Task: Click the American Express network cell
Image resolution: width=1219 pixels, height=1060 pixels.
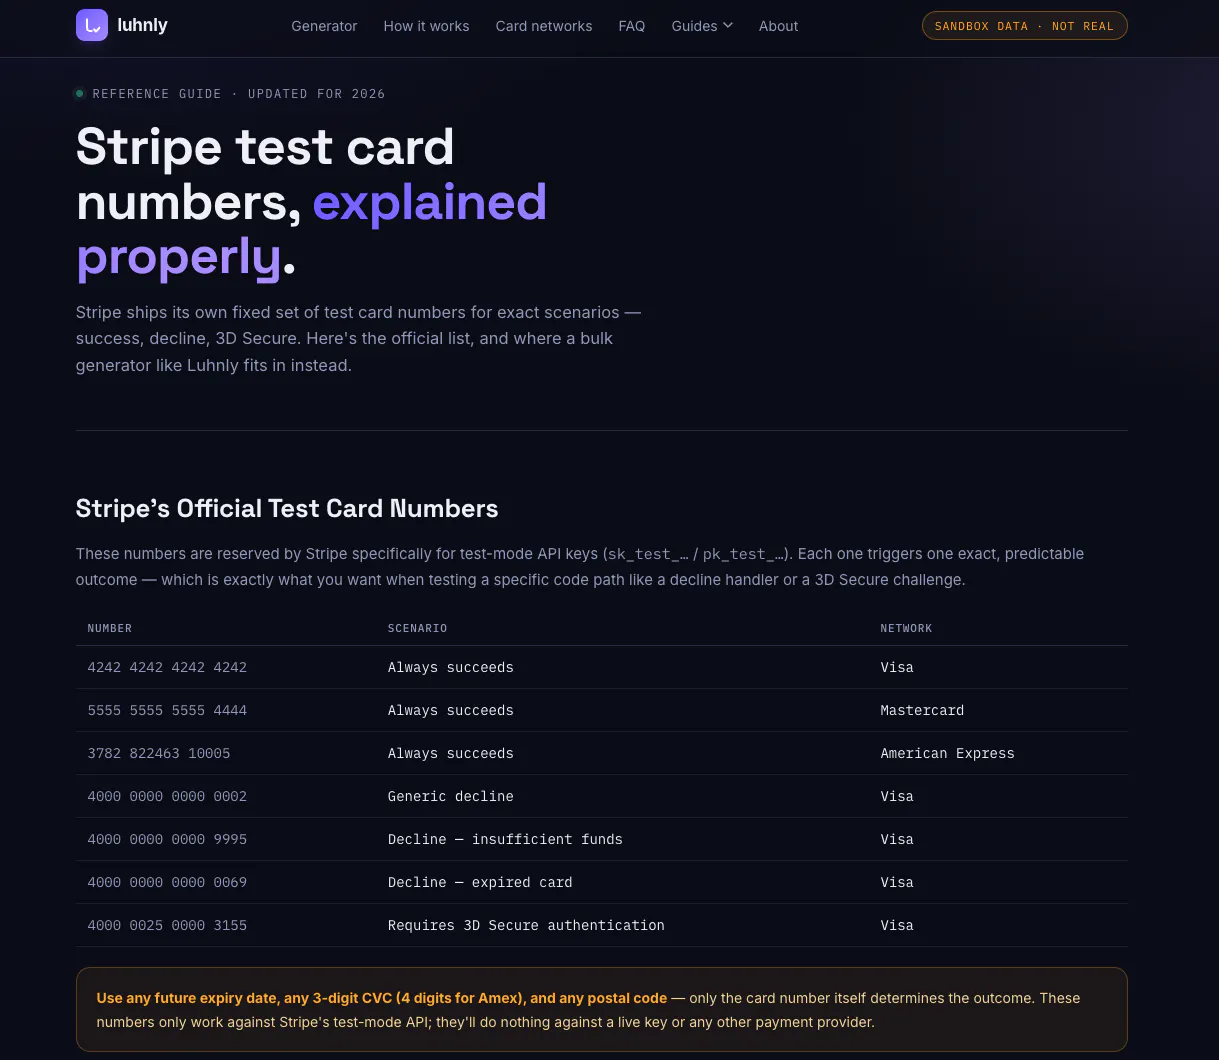Action: [947, 753]
